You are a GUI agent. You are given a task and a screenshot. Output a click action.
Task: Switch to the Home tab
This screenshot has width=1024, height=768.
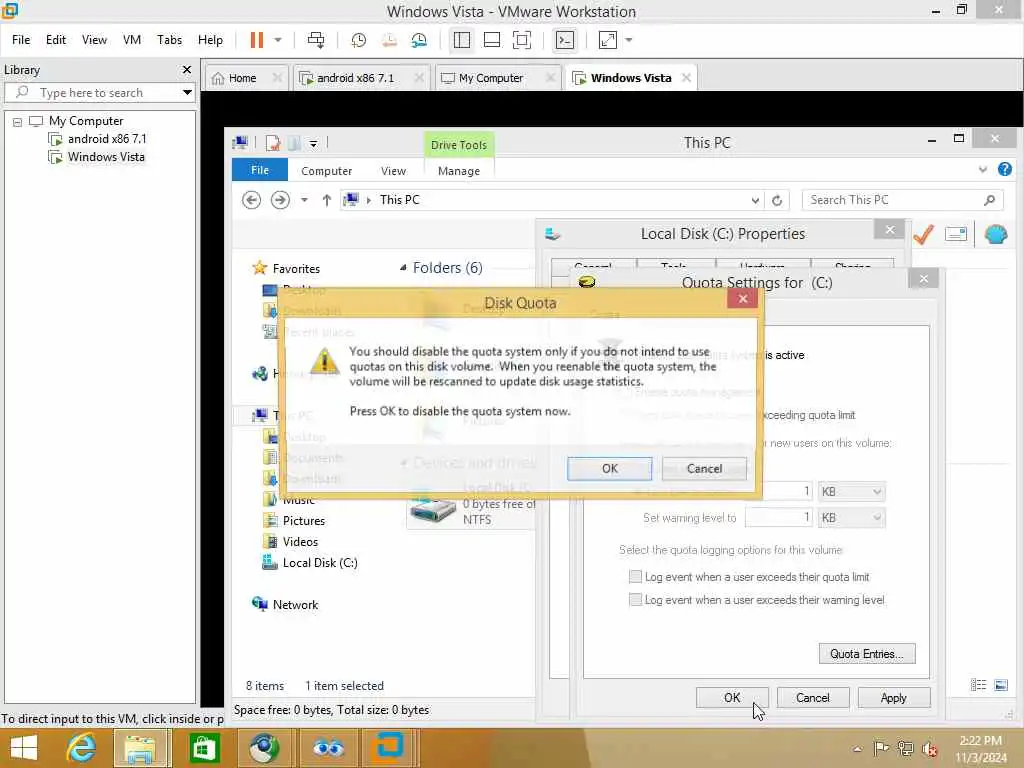point(243,78)
